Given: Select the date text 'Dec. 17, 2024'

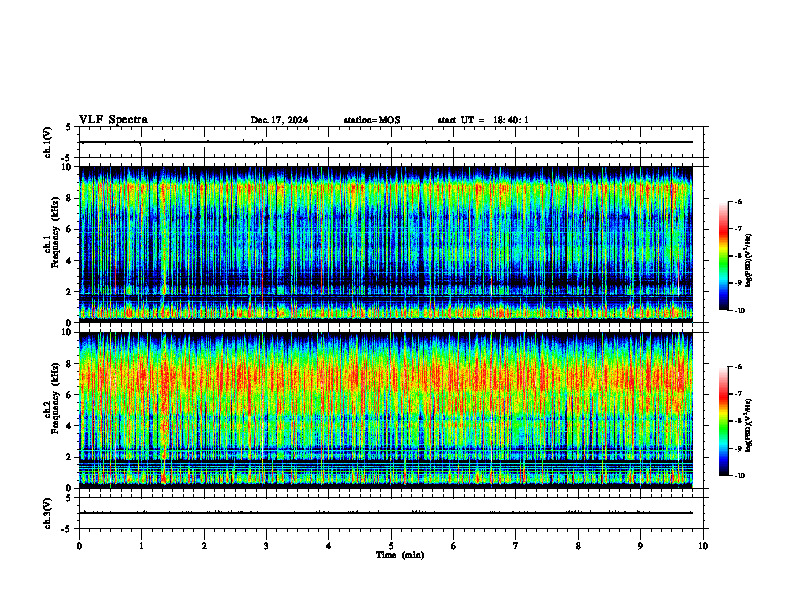Looking at the screenshot, I should [x=279, y=120].
